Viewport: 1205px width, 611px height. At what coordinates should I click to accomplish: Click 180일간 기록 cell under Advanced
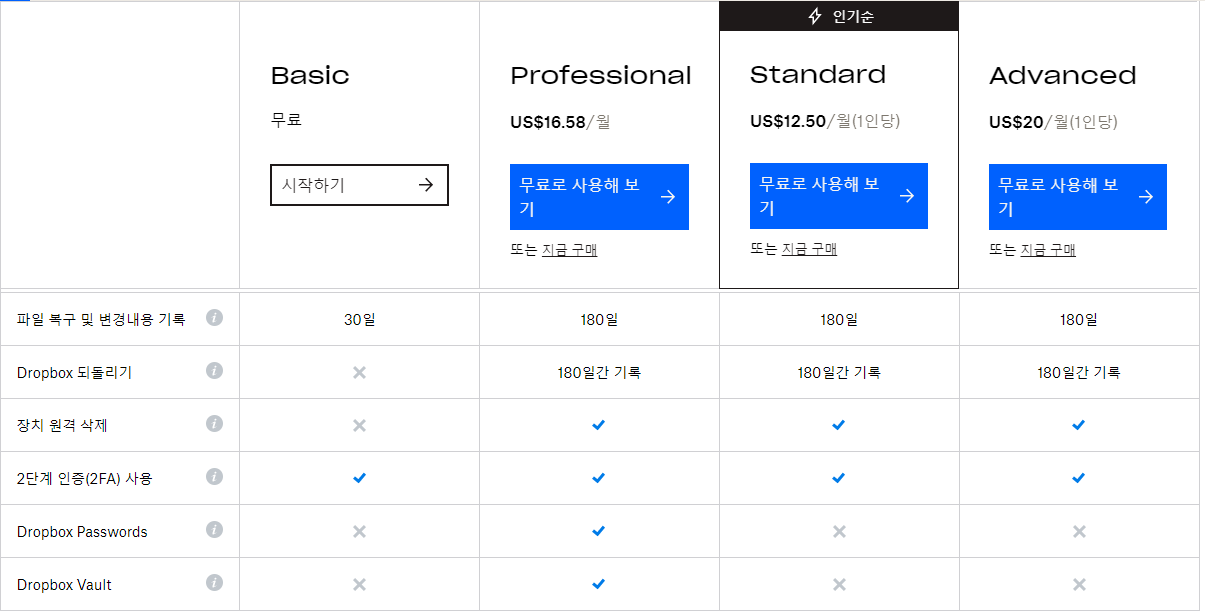coord(1078,373)
